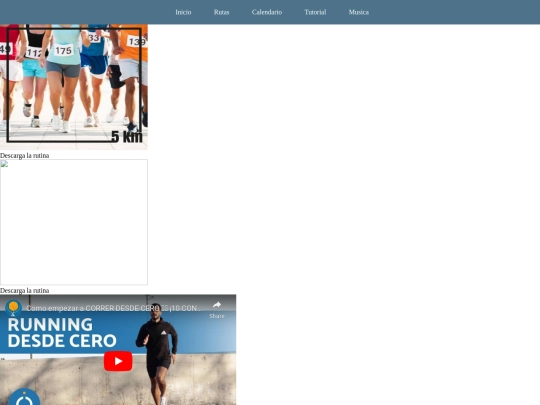Open the YouTube channel avatar icon
The height and width of the screenshot is (405, 540).
13,308
